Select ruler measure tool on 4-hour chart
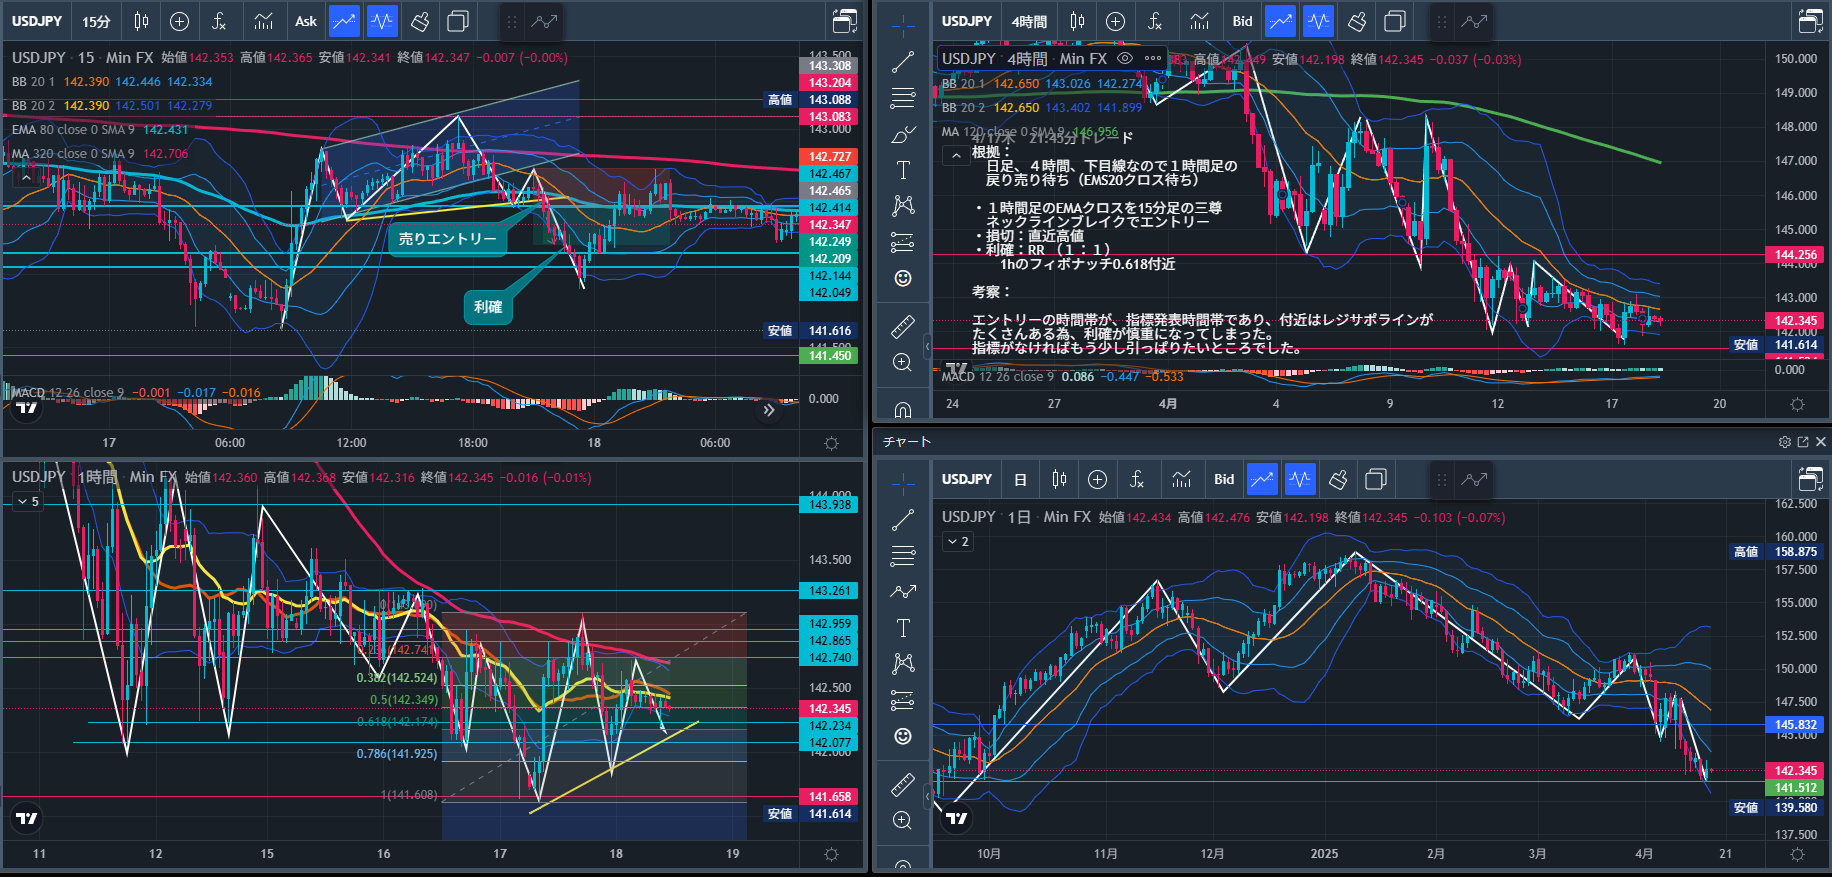Screen dimensions: 1832x877 [x=903, y=326]
